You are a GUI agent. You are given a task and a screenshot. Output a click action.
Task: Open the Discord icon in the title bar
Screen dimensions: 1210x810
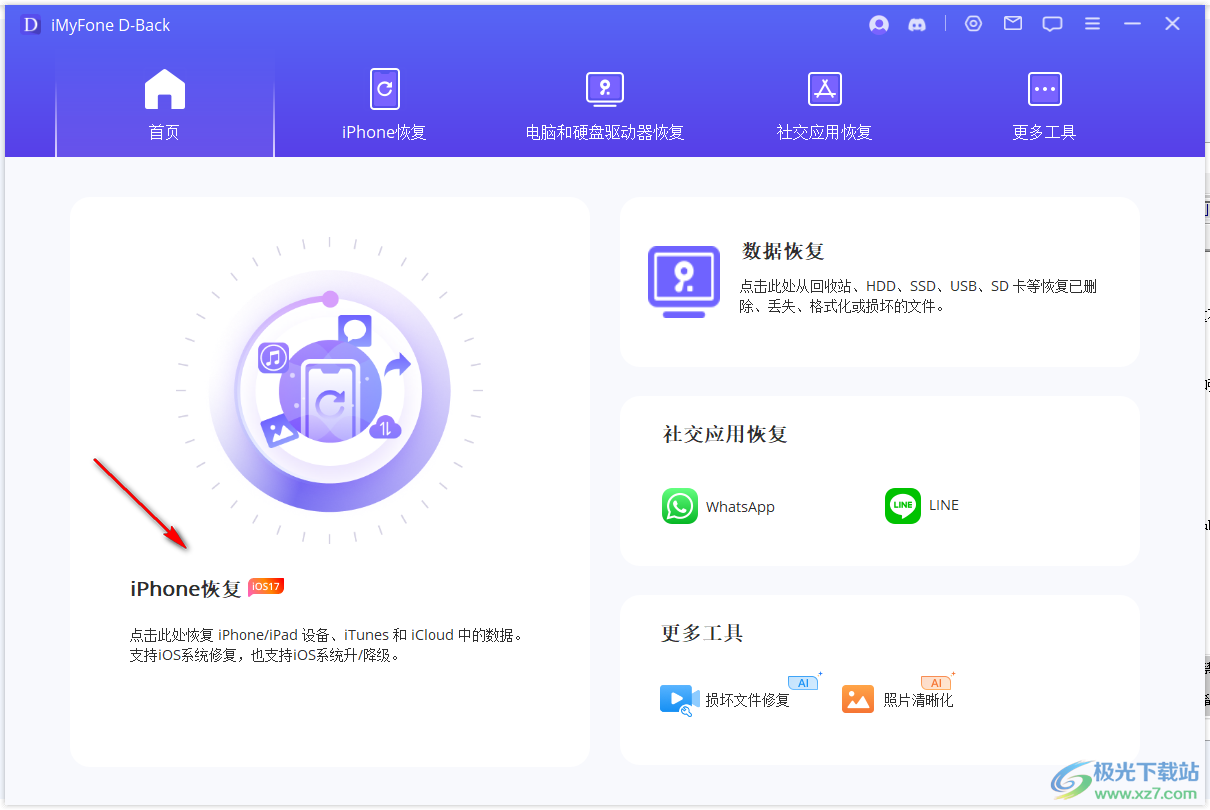(917, 23)
